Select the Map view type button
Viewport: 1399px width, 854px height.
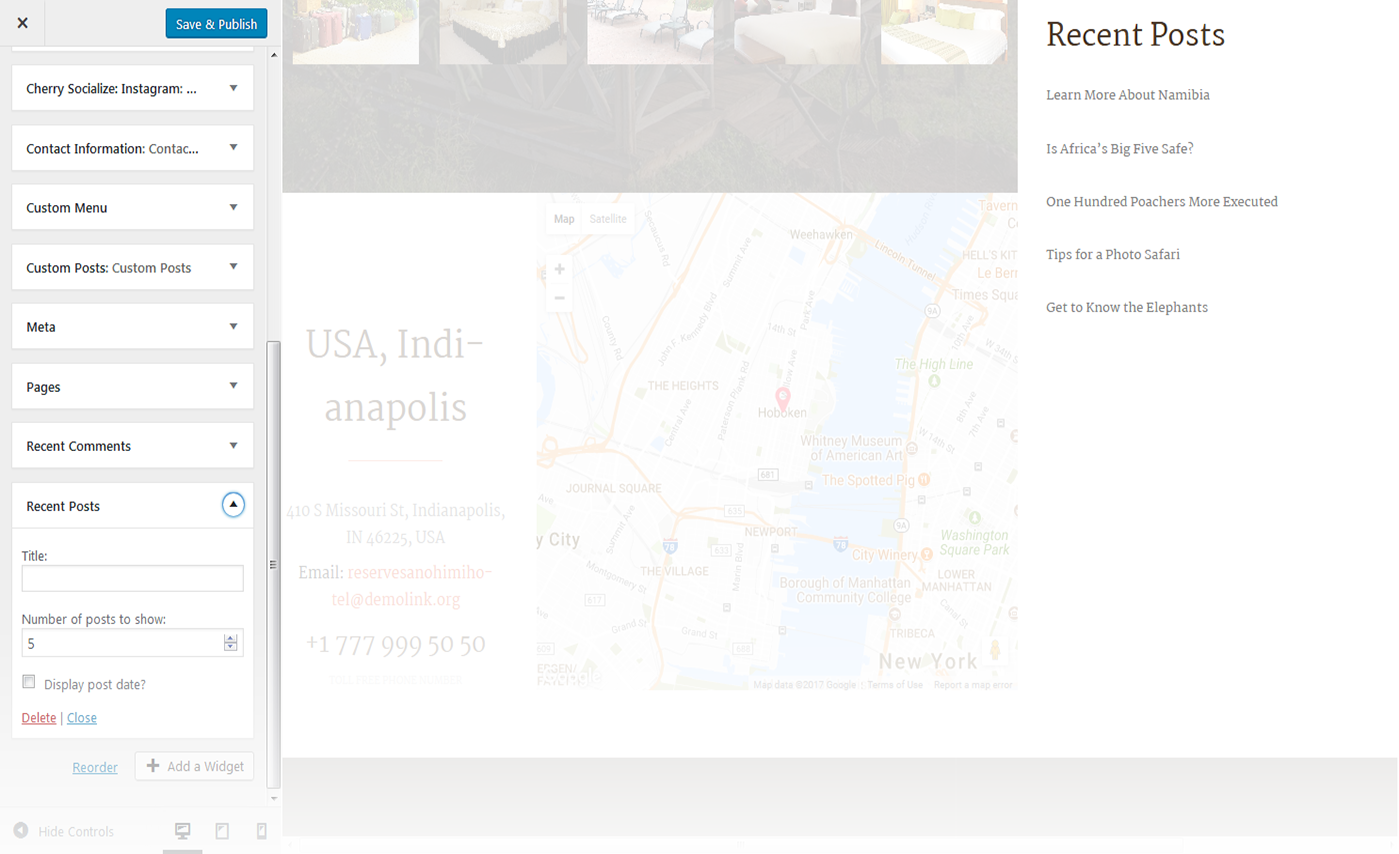tap(564, 219)
